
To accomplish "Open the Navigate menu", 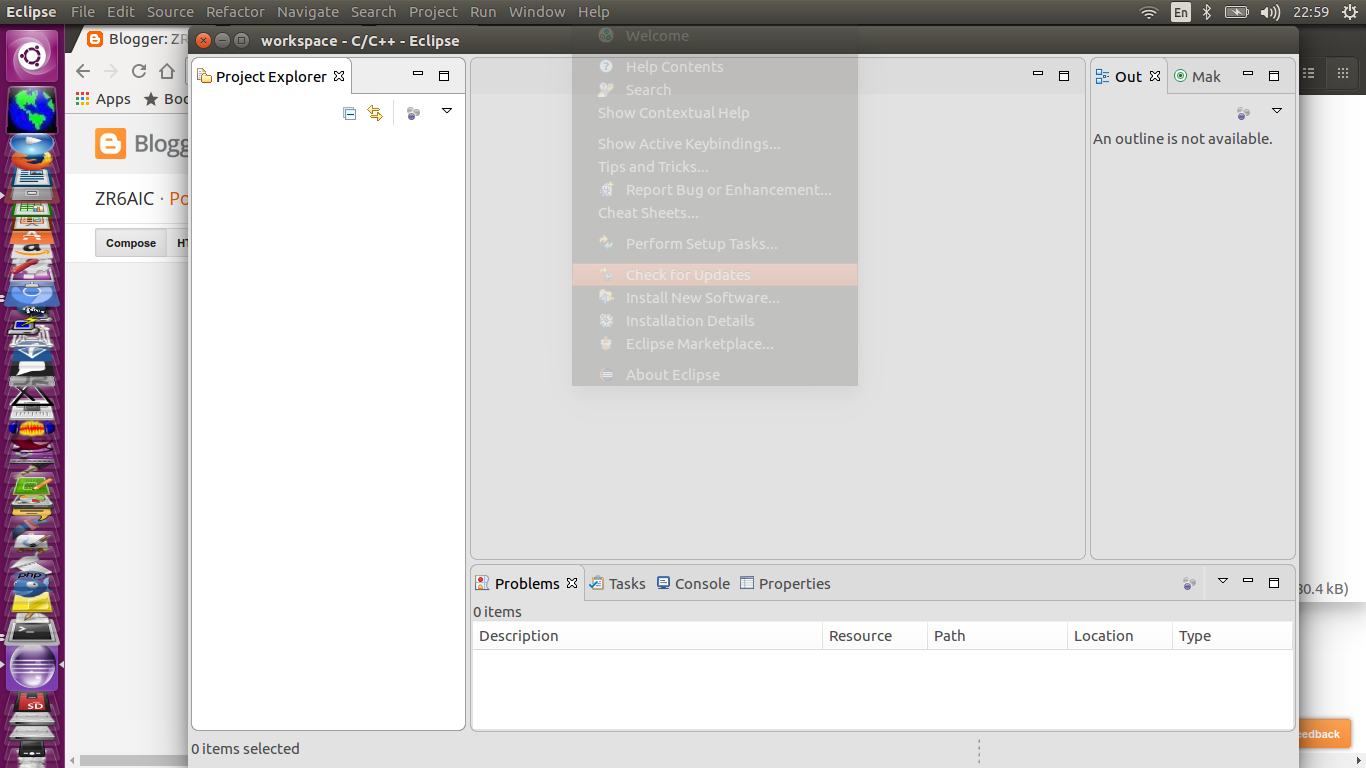I will pos(308,12).
